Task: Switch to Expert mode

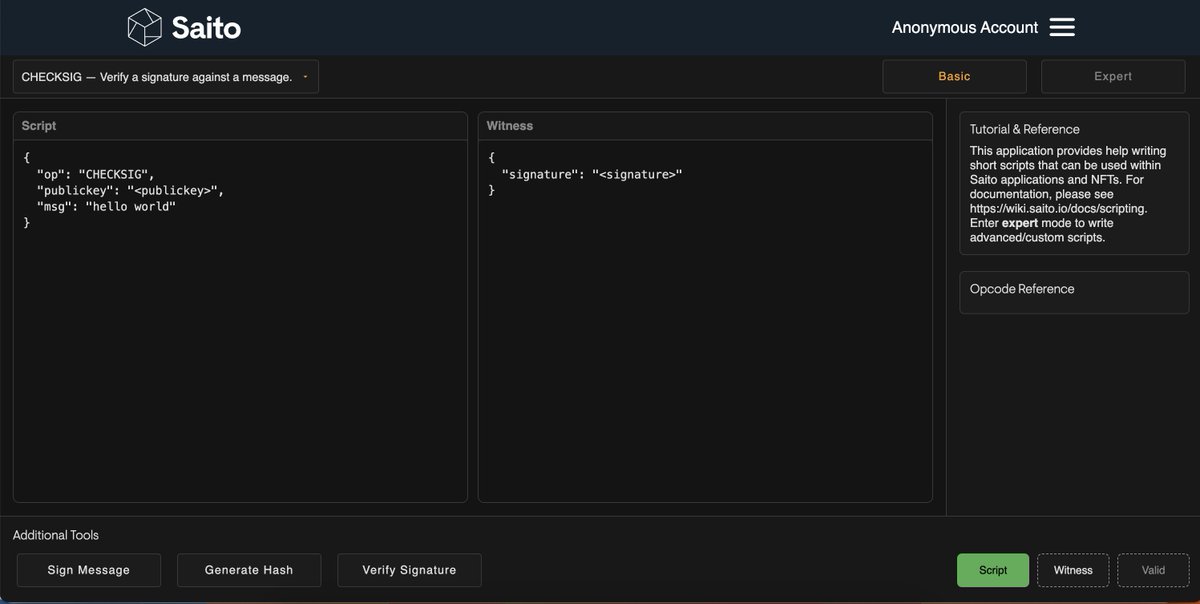Action: (x=1113, y=76)
